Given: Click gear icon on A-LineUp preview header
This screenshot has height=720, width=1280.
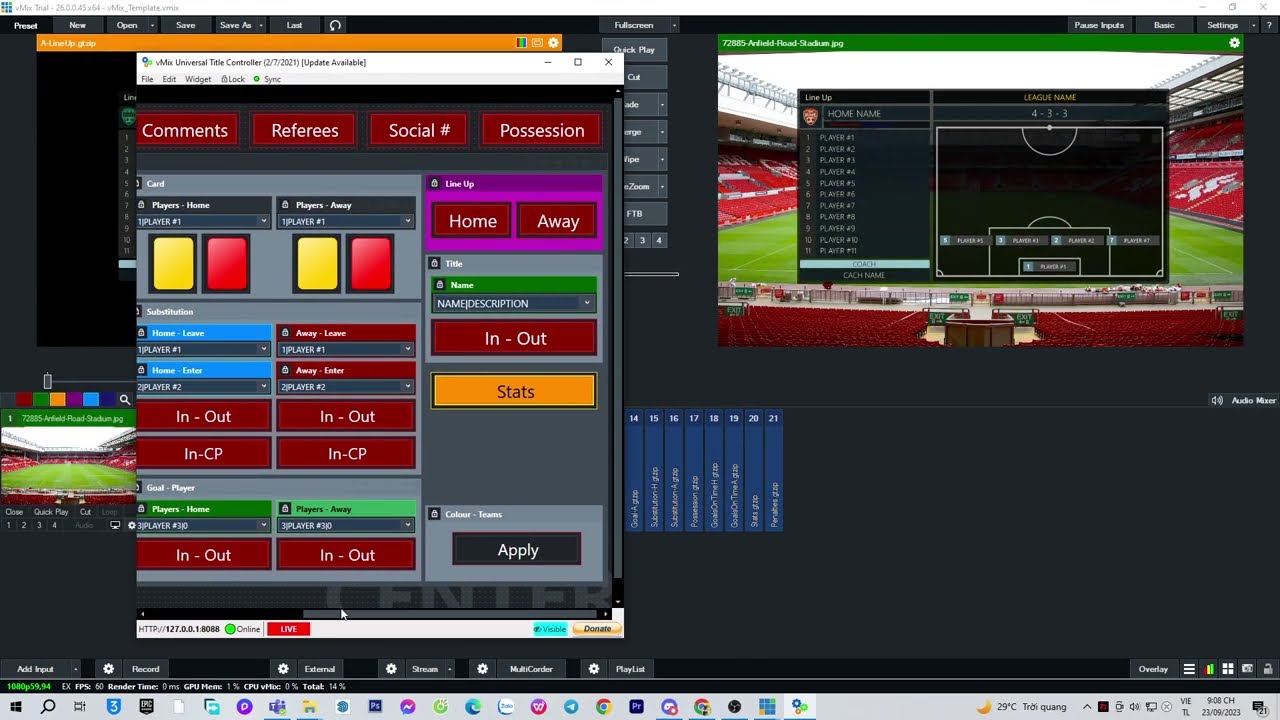Looking at the screenshot, I should pos(554,43).
